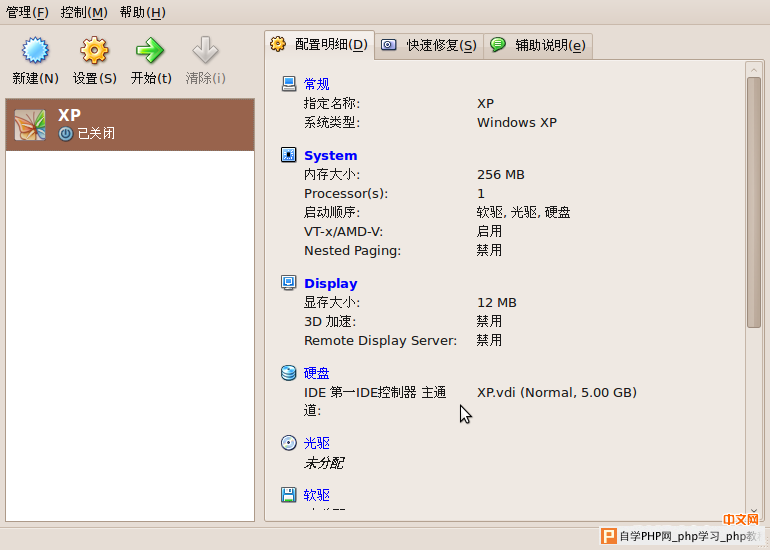
Task: Open the 光驱 optical drive settings link
Action: (317, 443)
